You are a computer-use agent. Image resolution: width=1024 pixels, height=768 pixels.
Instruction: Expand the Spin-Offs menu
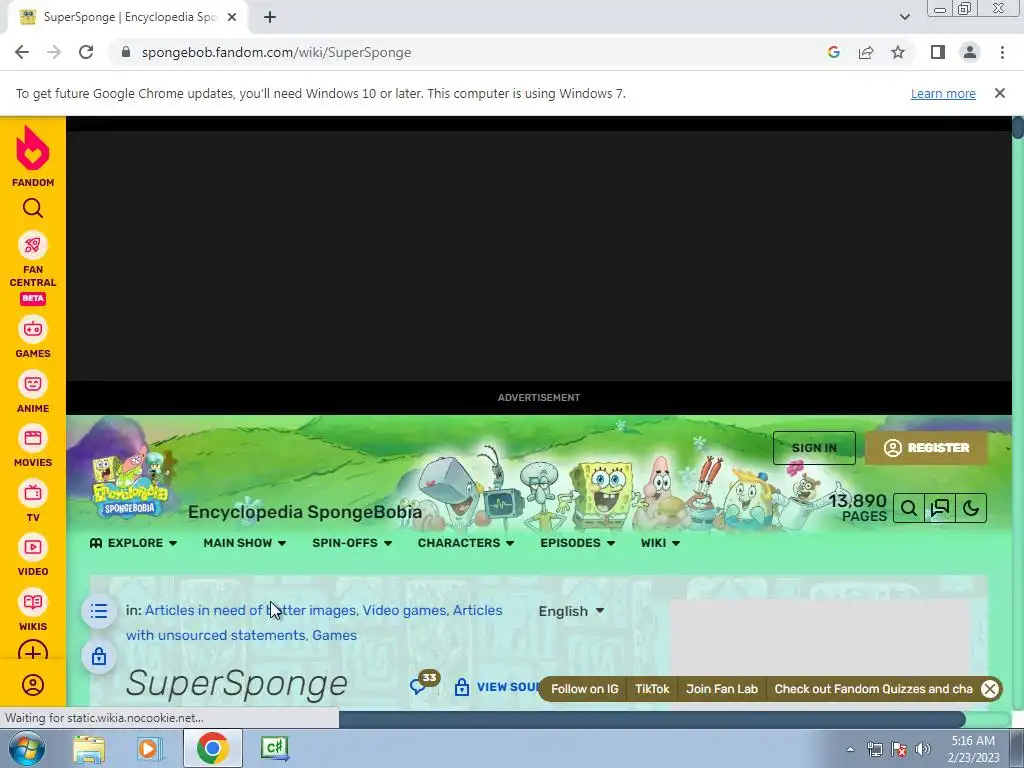point(352,543)
